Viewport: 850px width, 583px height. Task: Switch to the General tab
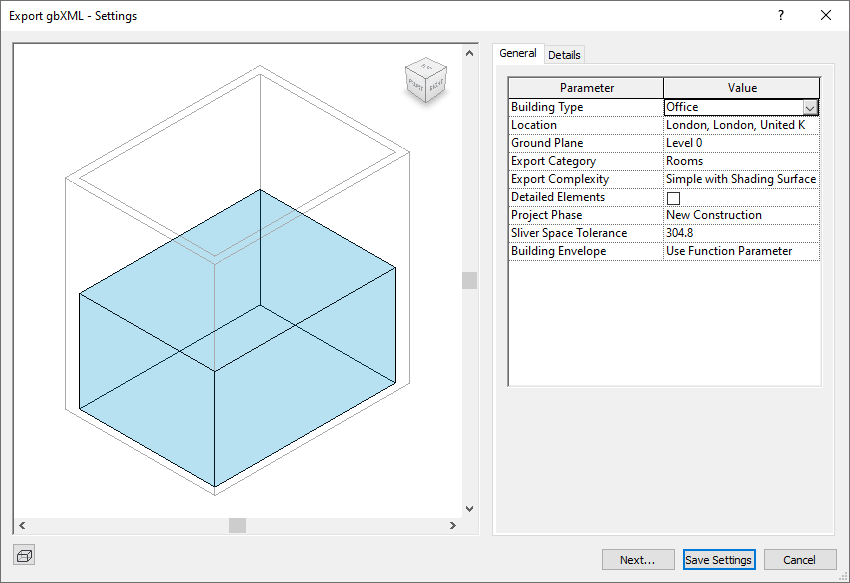tap(518, 54)
